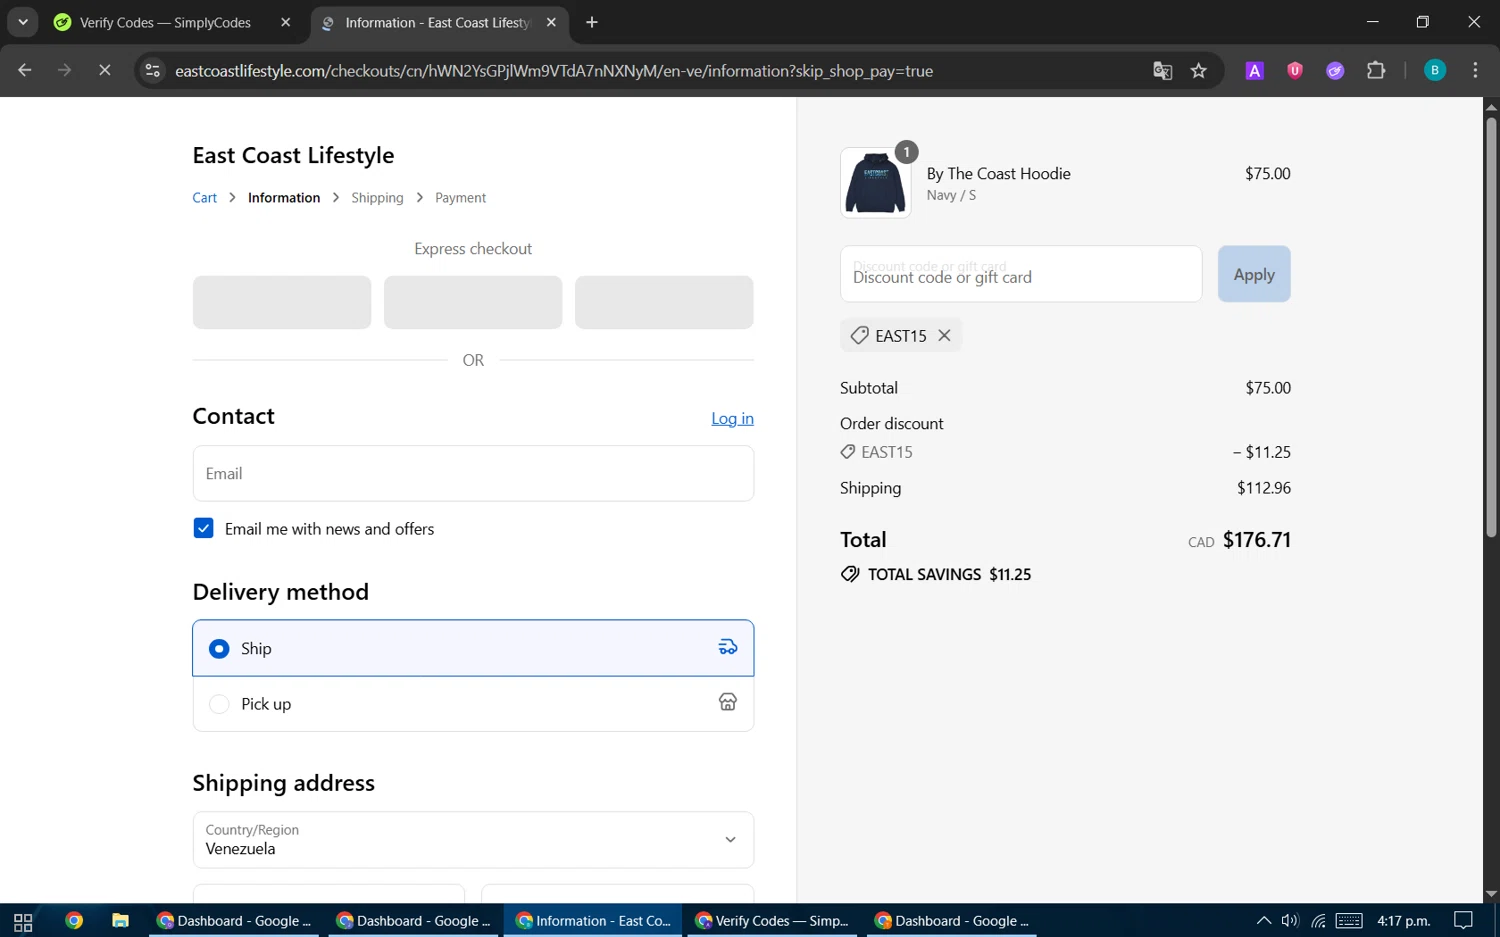The width and height of the screenshot is (1500, 937).
Task: Switch to Information - East Co... taskbar window
Action: click(x=593, y=921)
